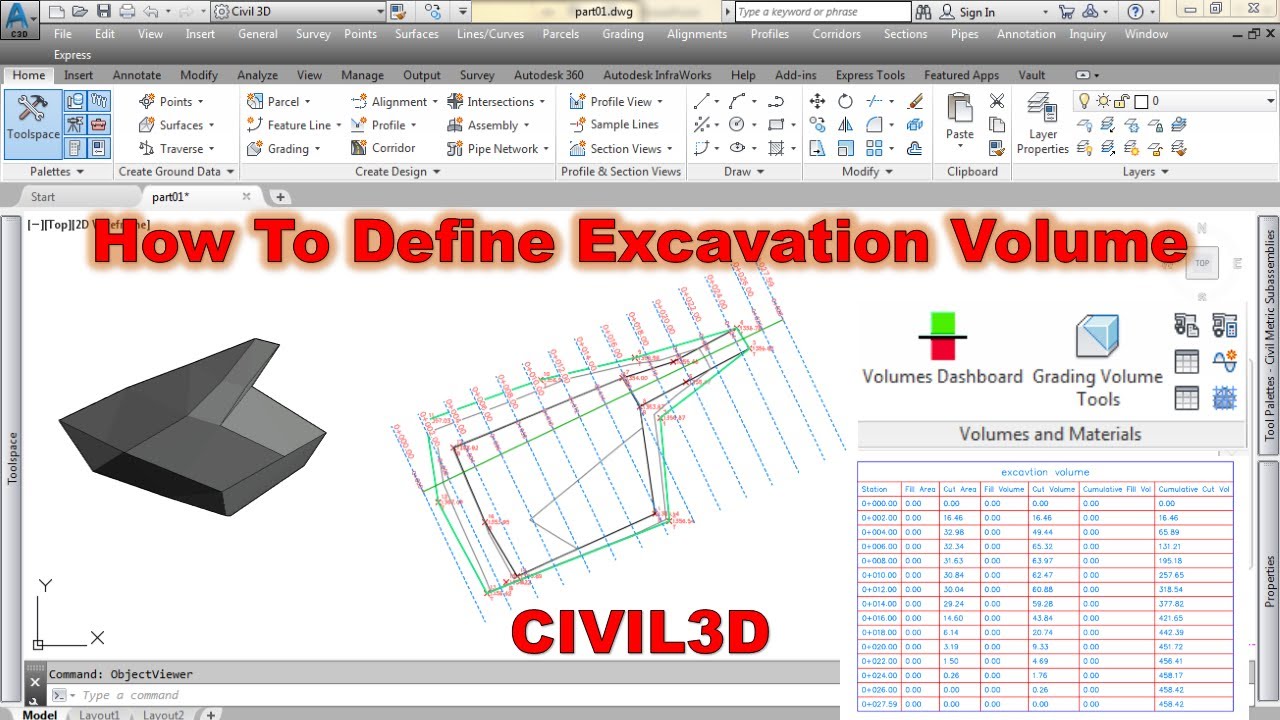Image resolution: width=1280 pixels, height=720 pixels.
Task: Save the drawing with the floppy disk icon
Action: pos(104,12)
